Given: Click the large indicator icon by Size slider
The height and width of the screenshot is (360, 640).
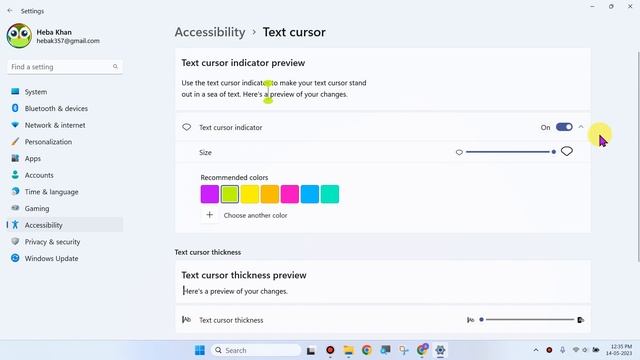Looking at the screenshot, I should (567, 151).
